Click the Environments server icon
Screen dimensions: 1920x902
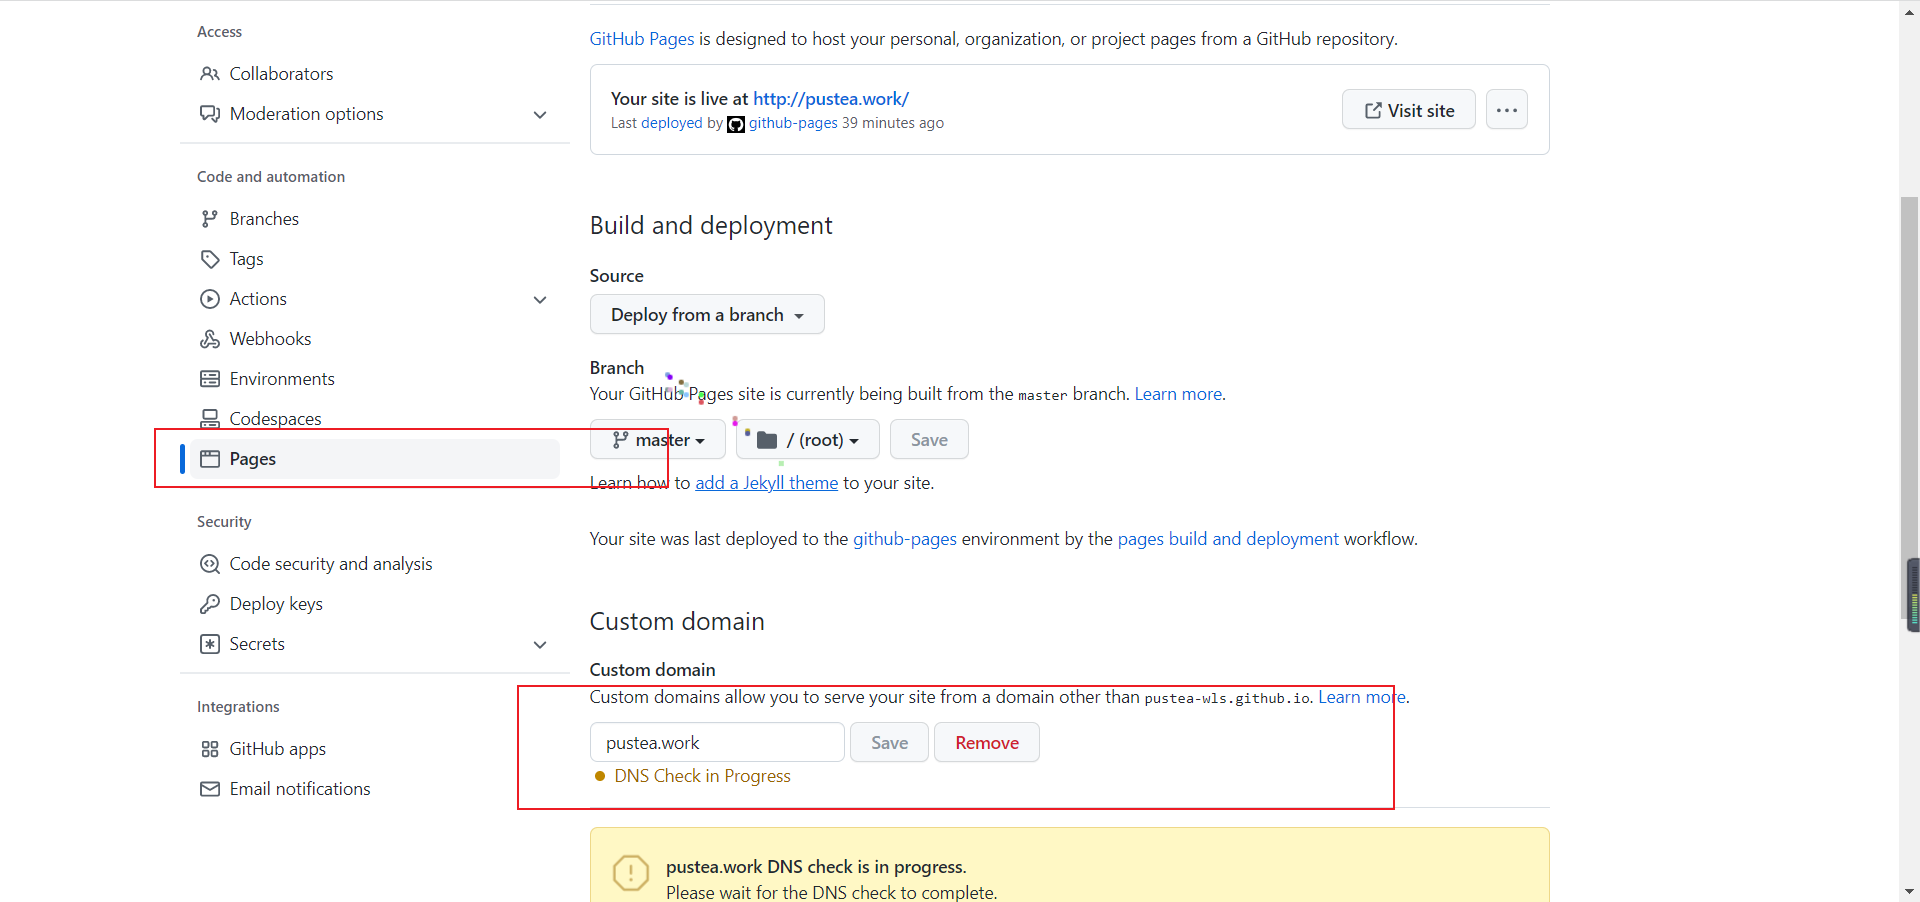(x=209, y=379)
